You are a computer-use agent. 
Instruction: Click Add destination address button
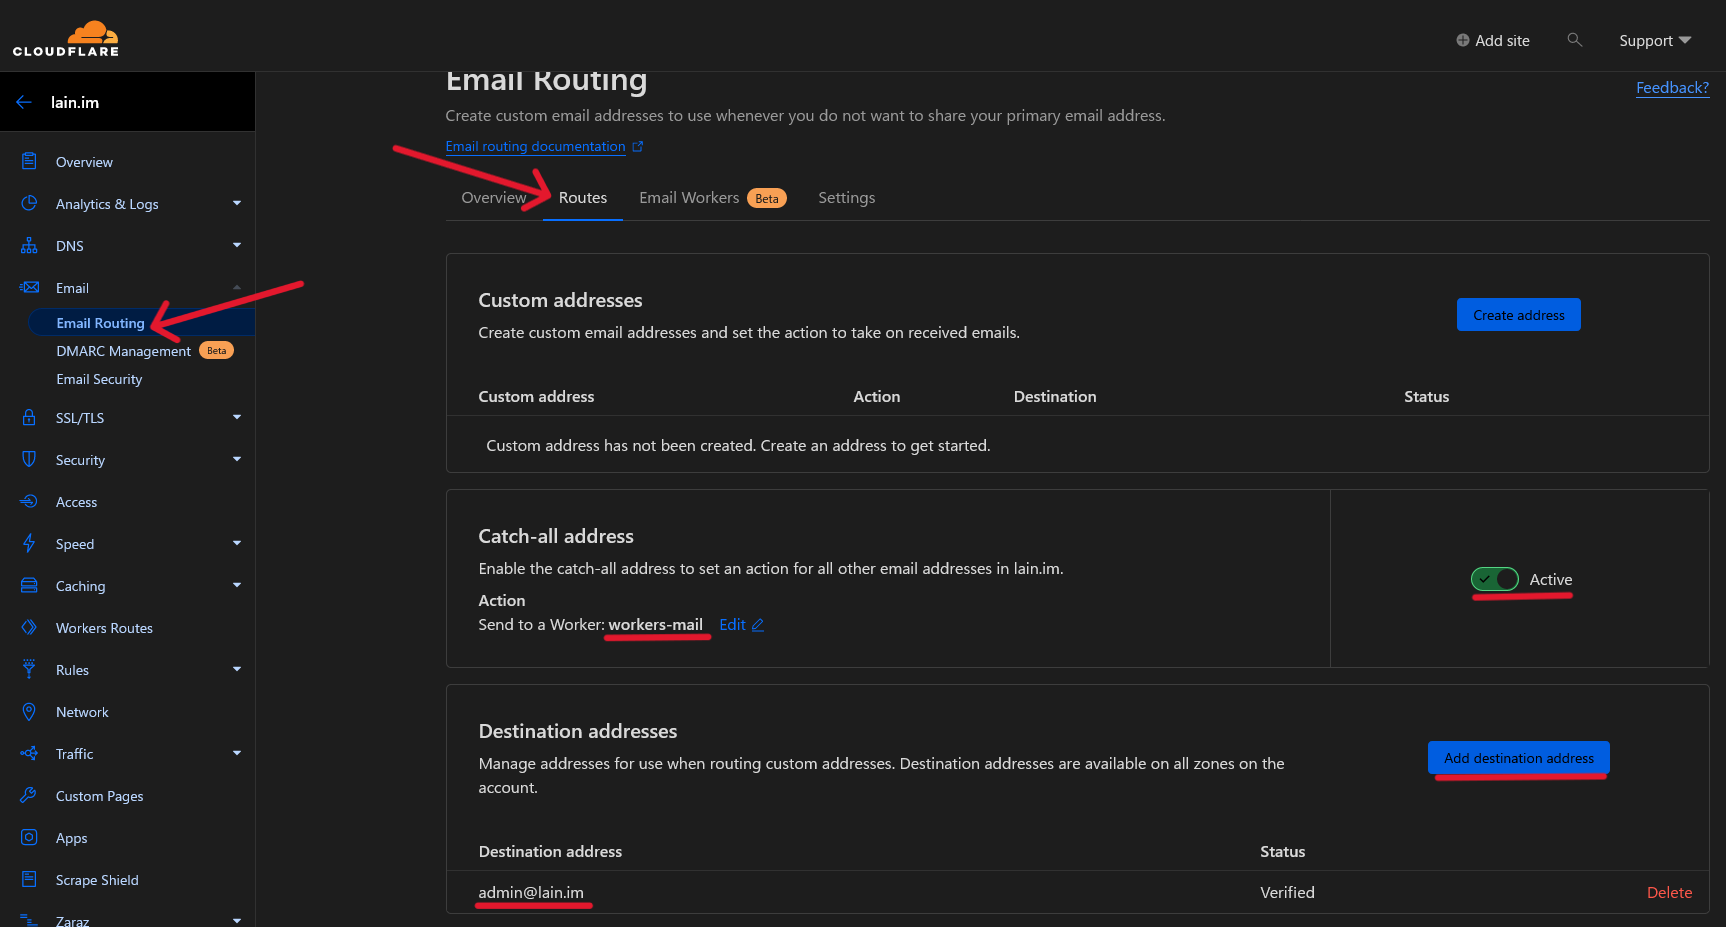(x=1518, y=758)
